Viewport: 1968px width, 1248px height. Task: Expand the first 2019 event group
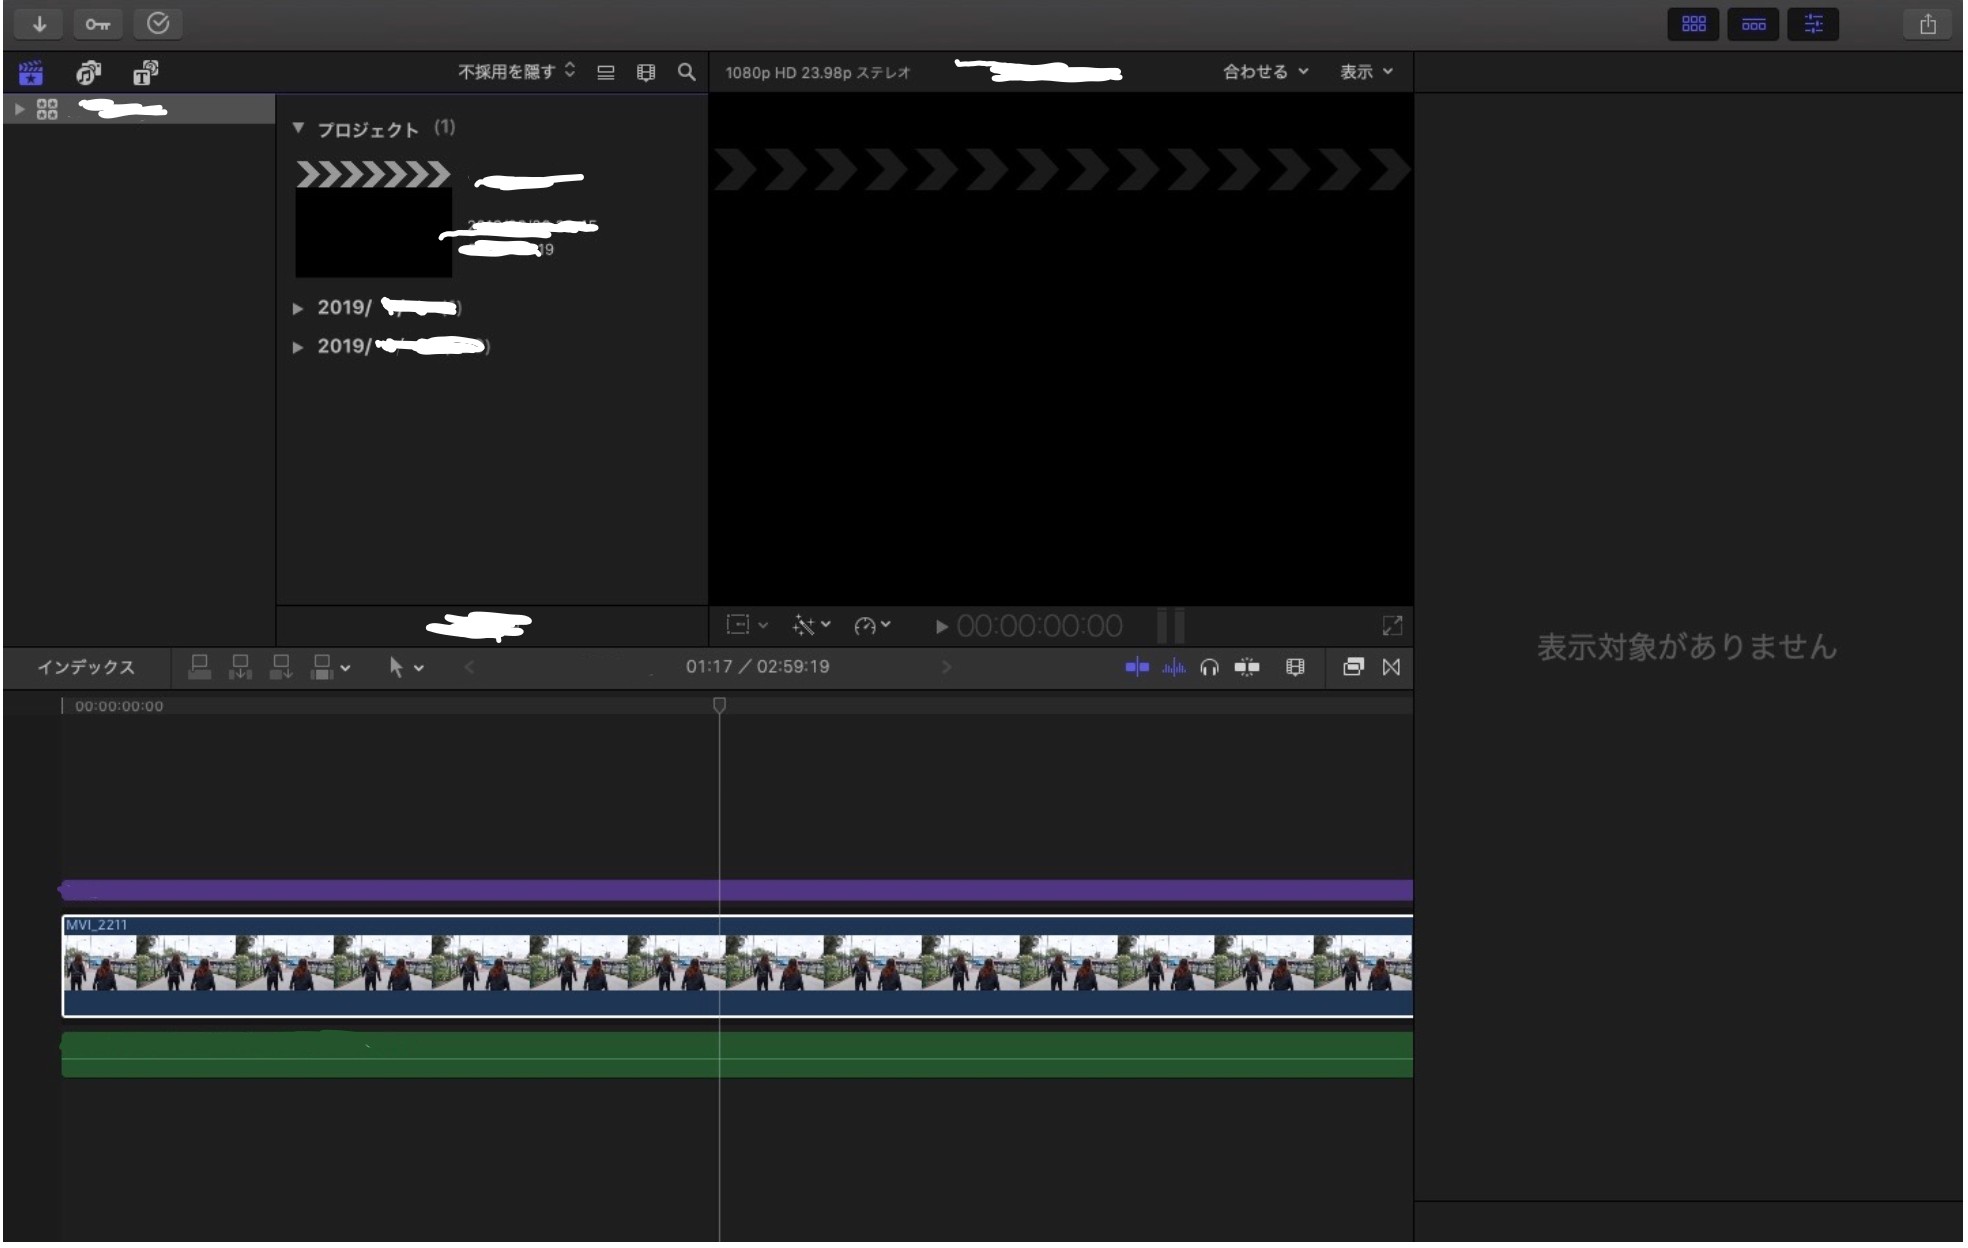298,308
